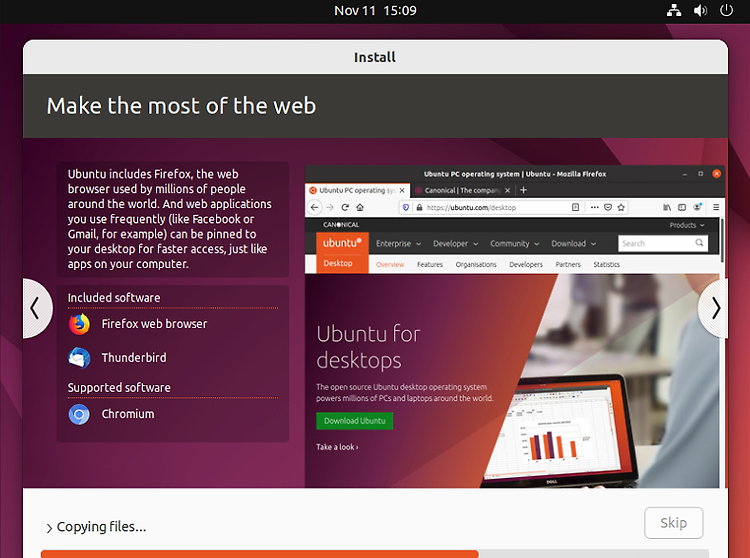Close the Canonical company browser tab
Viewport: 750px width, 558px height.
click(x=507, y=190)
